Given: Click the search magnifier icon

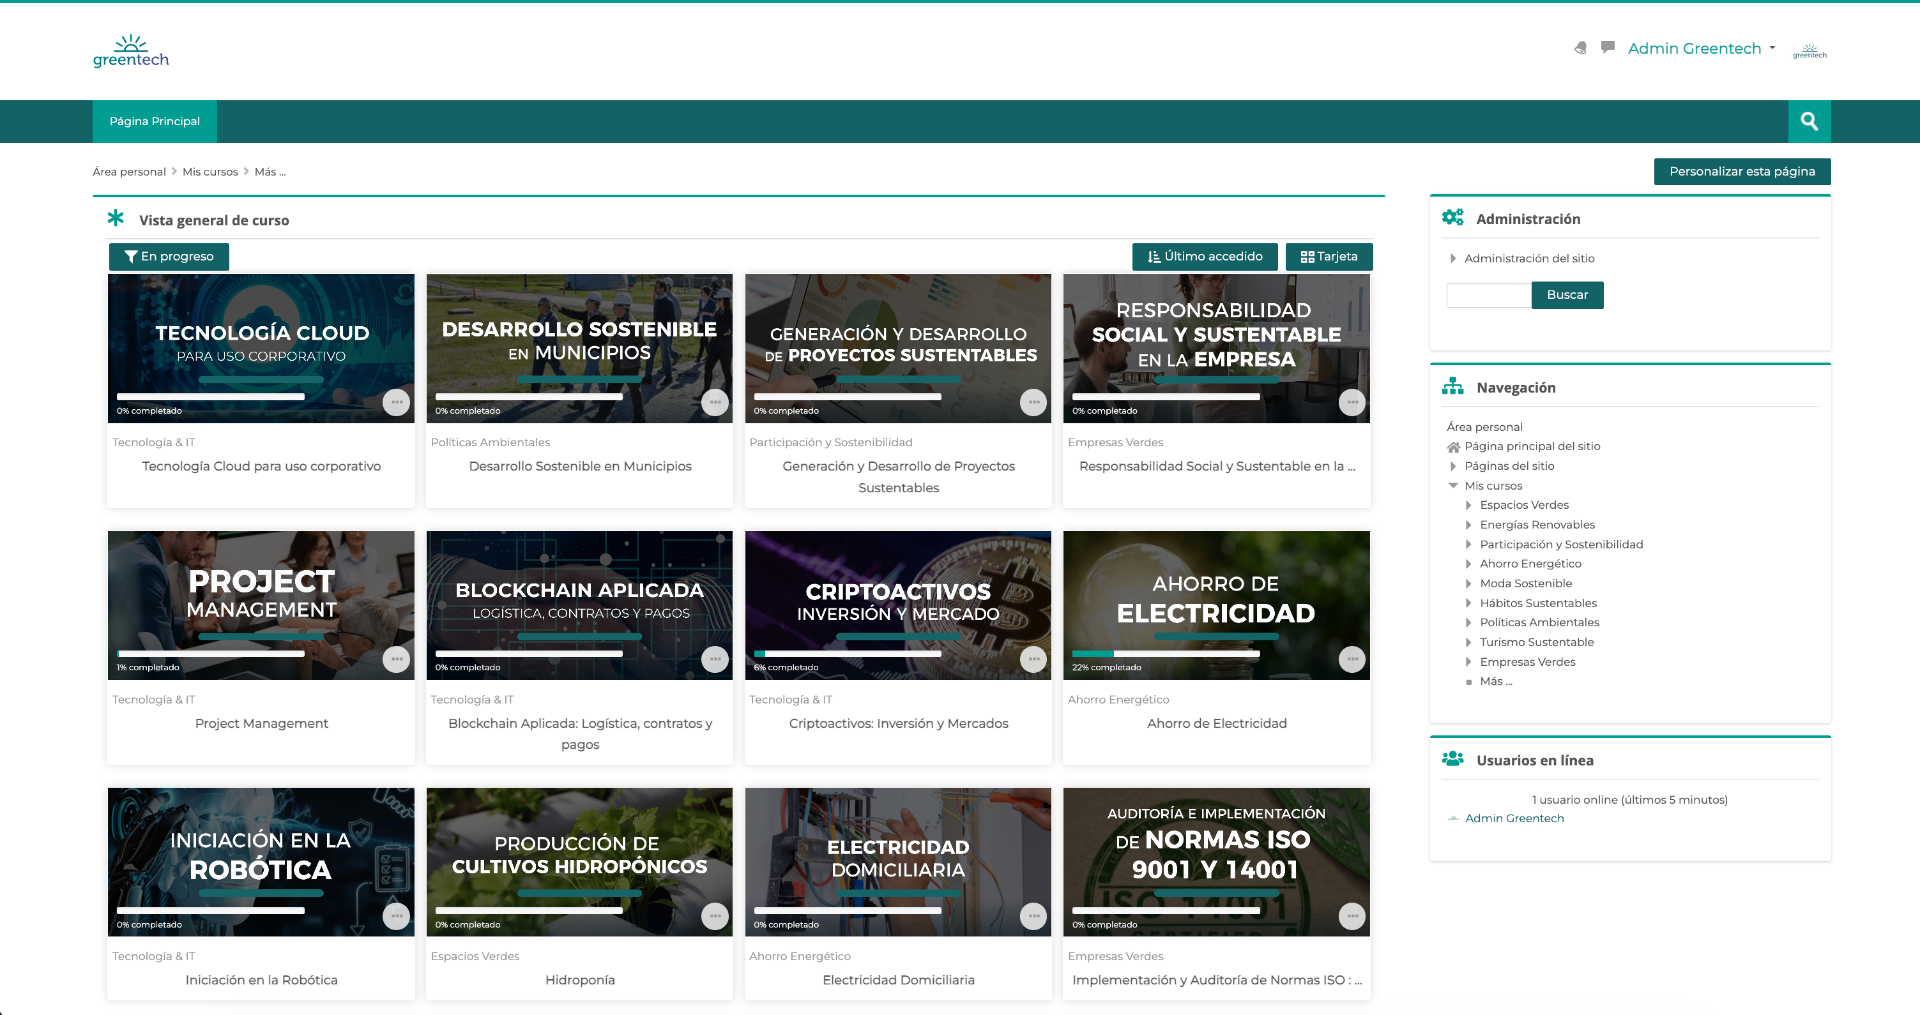Looking at the screenshot, I should coord(1809,121).
